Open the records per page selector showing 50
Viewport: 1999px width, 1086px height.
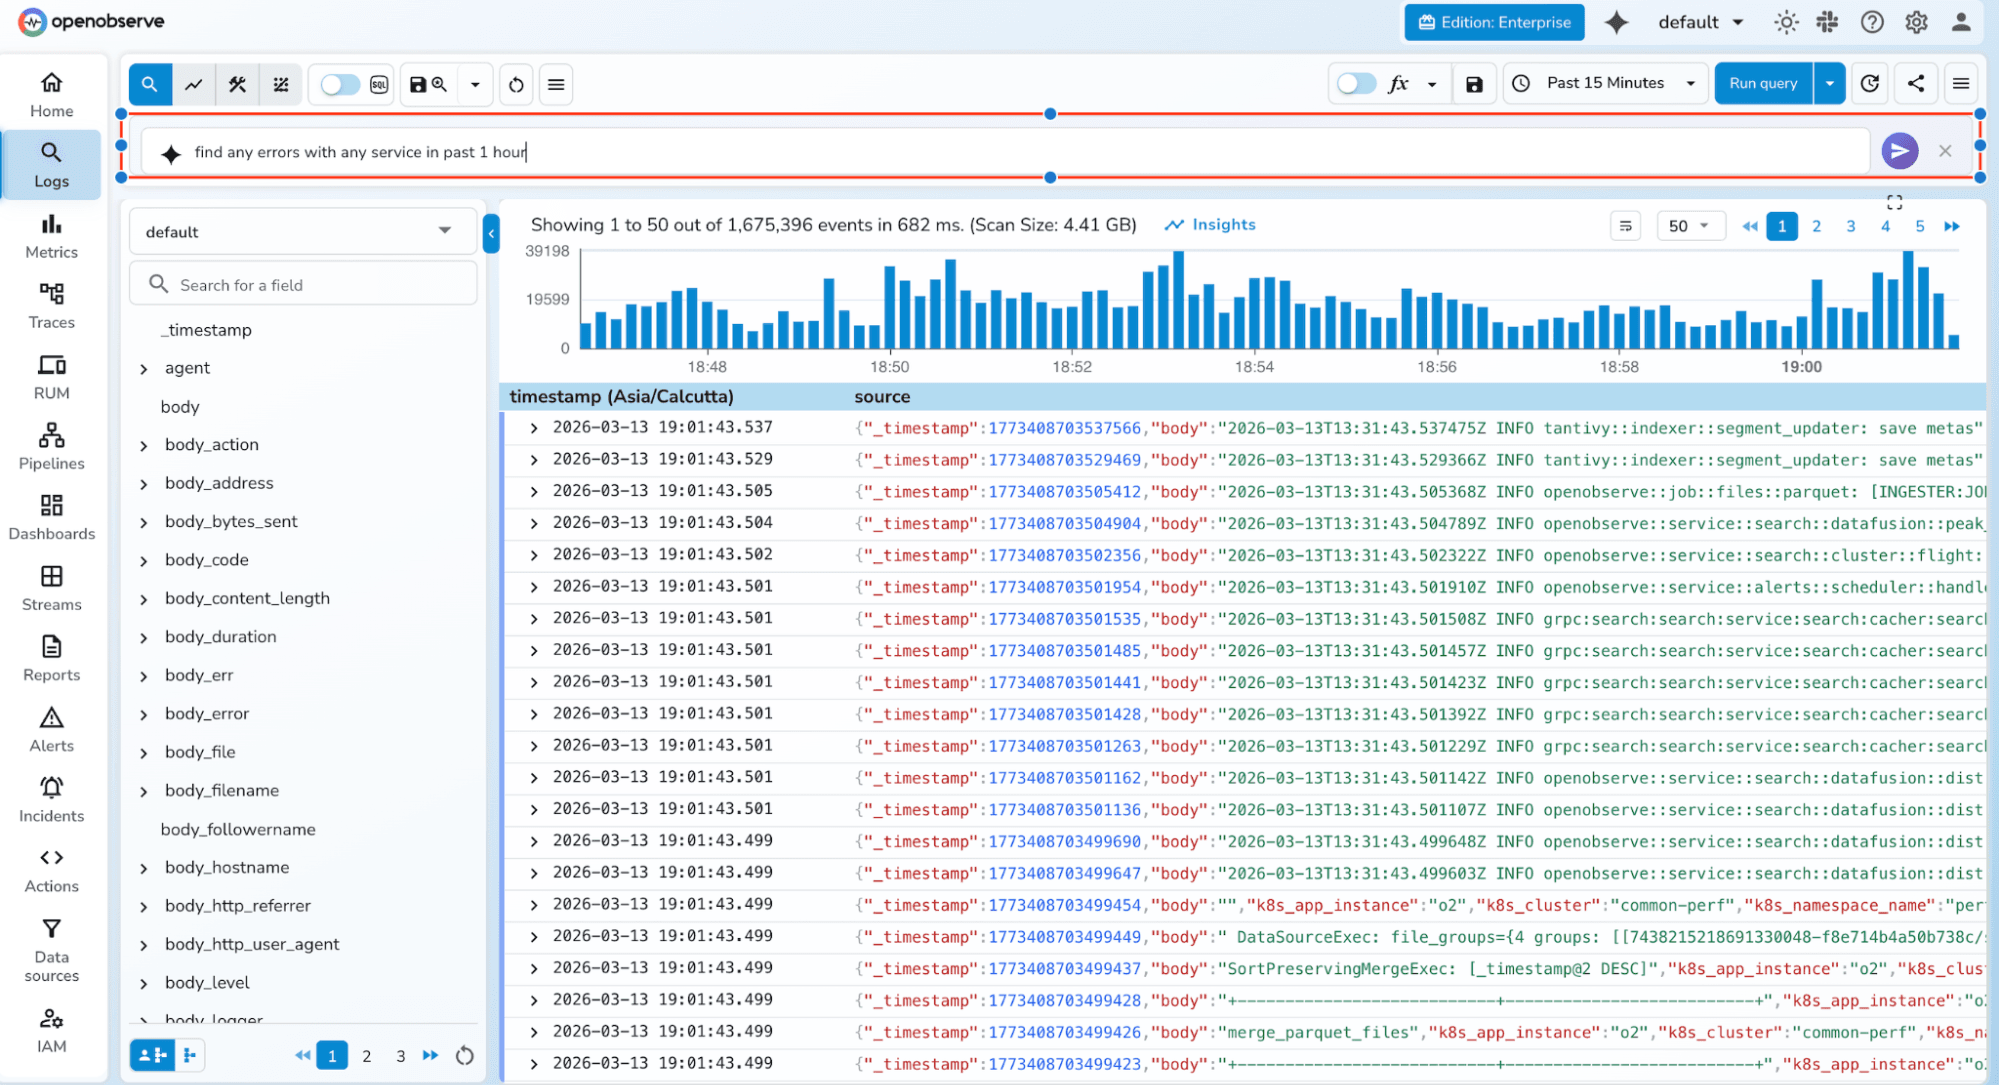pyautogui.click(x=1690, y=225)
